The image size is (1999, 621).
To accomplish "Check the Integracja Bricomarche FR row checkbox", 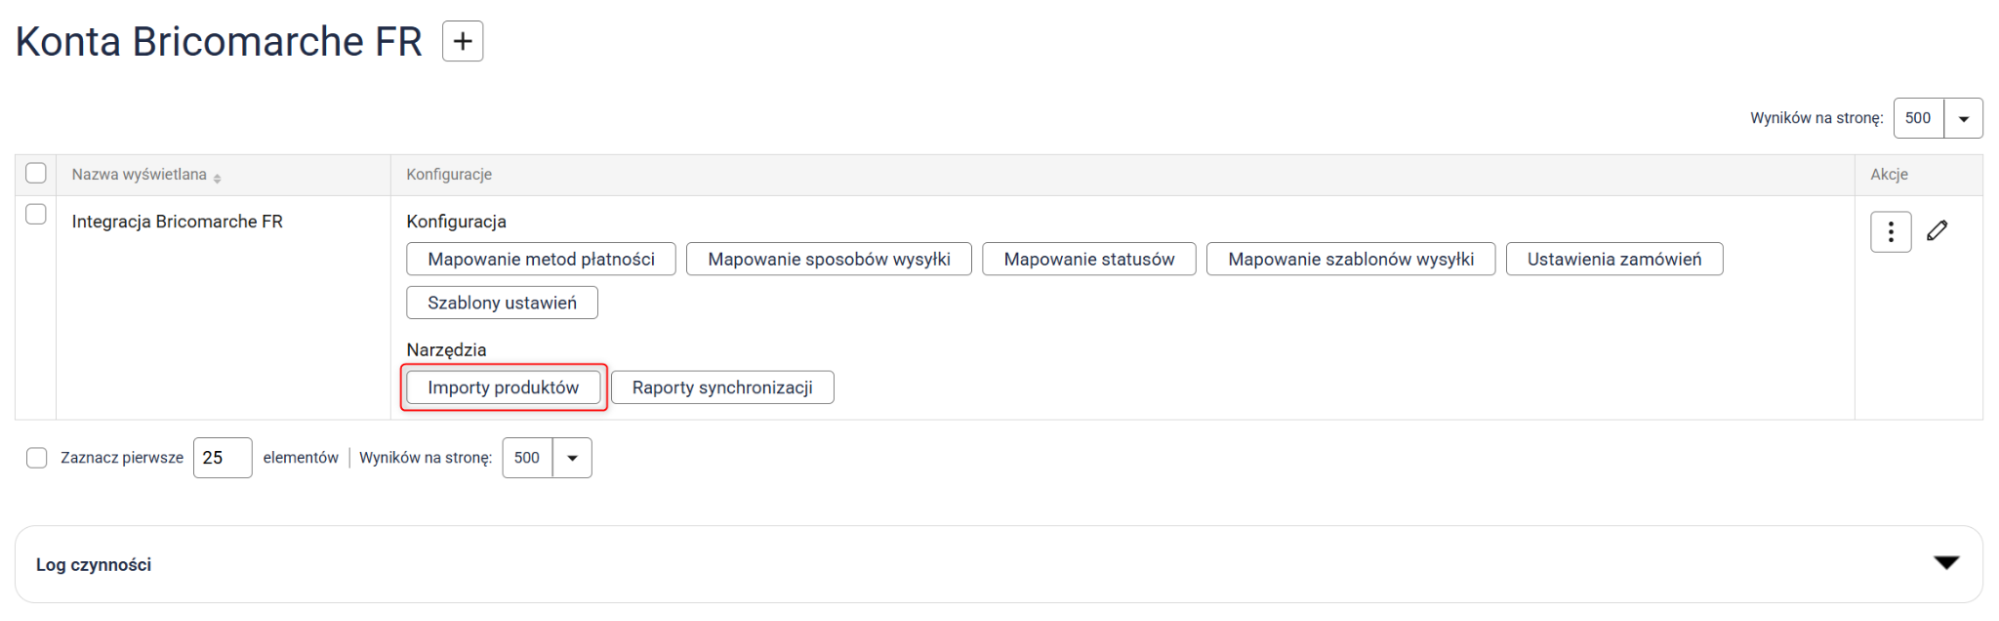I will pos(36,214).
